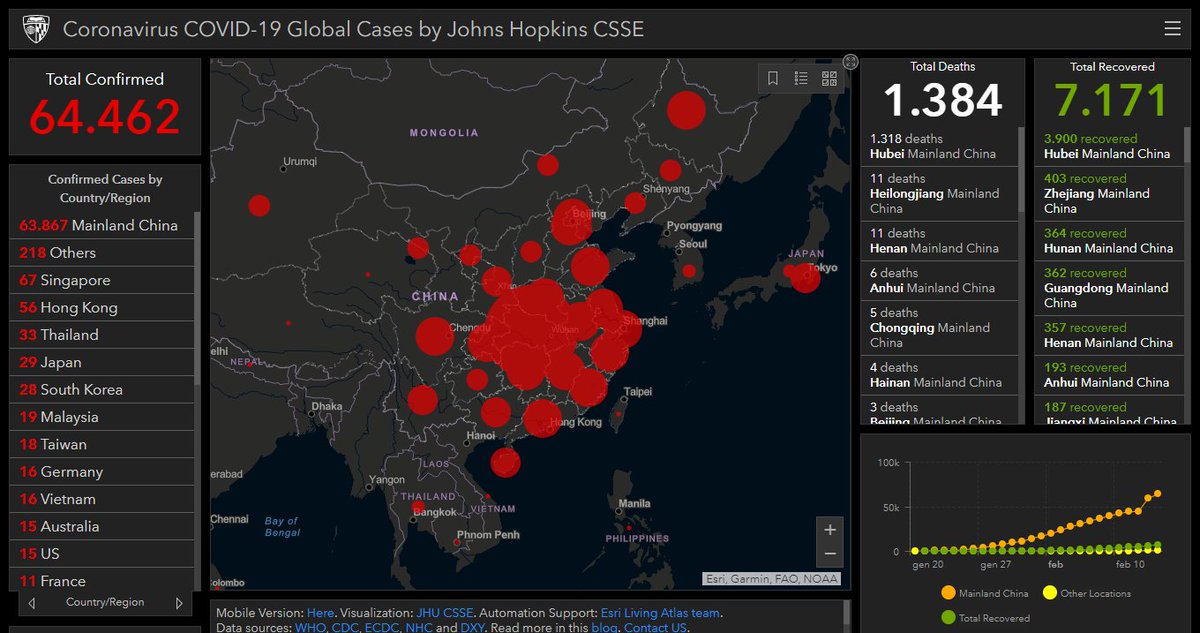Open the CDC data source link
The image size is (1200, 633).
pyautogui.click(x=346, y=628)
